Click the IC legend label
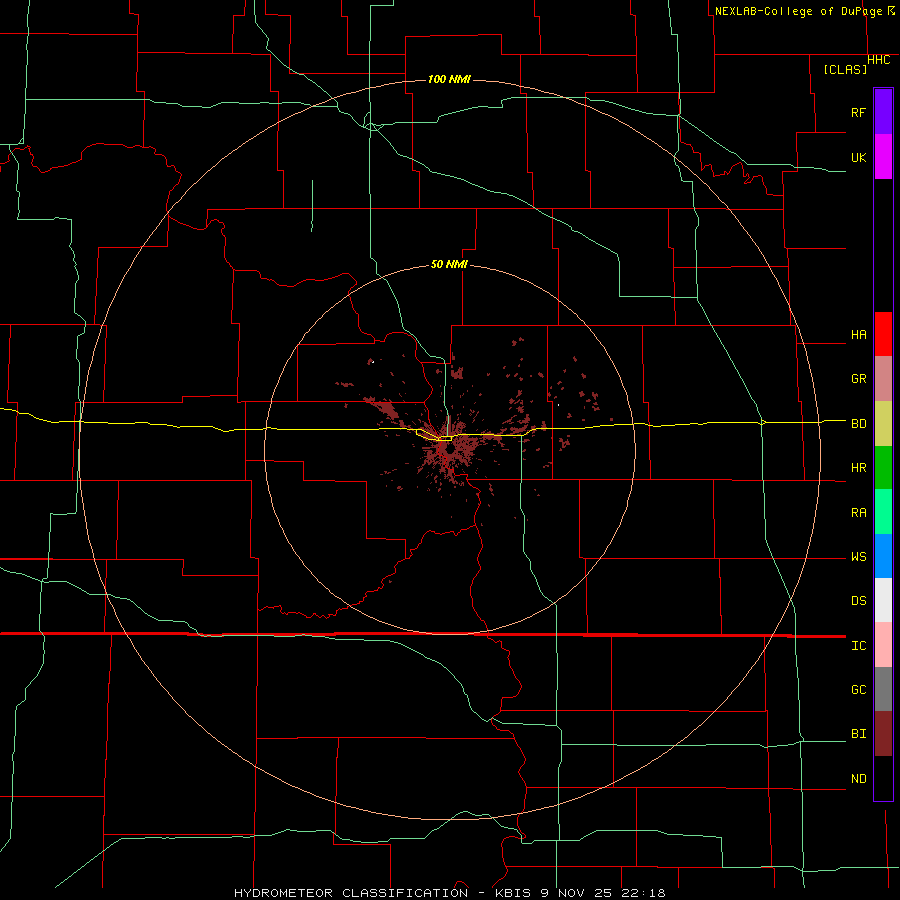This screenshot has height=900, width=900. (x=858, y=646)
